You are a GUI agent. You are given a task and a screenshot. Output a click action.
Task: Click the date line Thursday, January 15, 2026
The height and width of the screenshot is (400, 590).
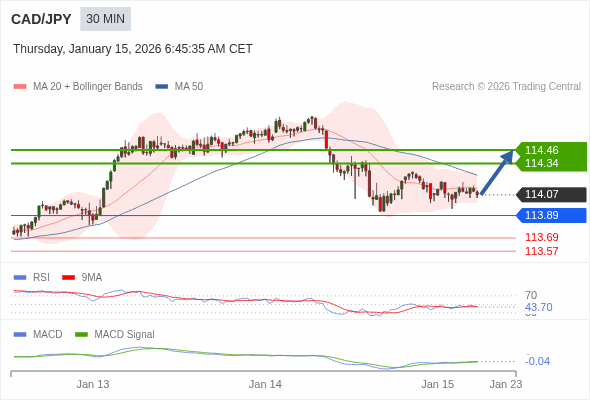[133, 49]
